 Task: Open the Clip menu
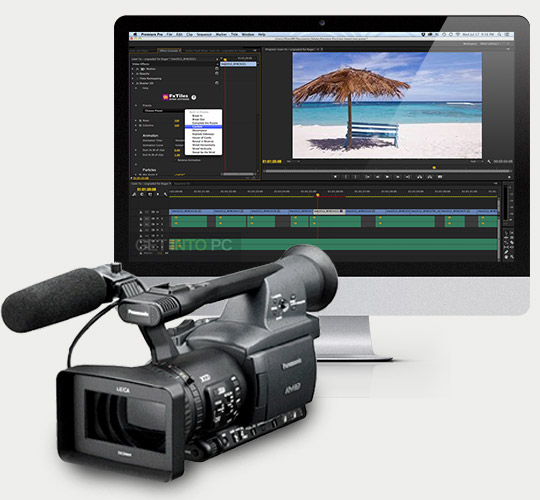[189, 34]
